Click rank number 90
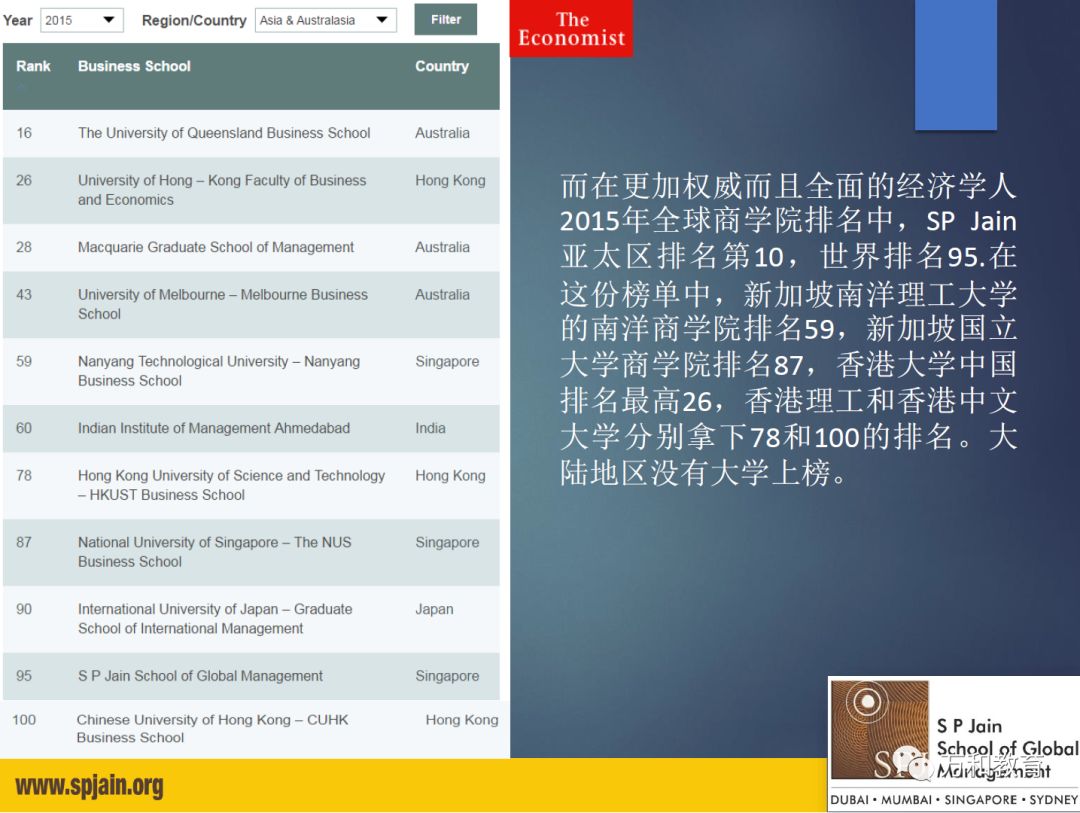The image size is (1080, 813). point(24,609)
